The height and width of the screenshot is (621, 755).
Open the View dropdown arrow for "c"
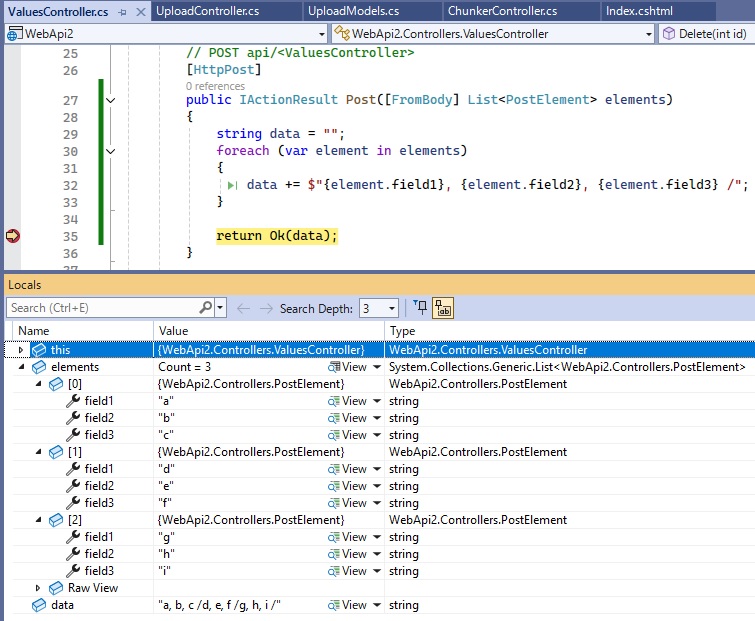377,435
